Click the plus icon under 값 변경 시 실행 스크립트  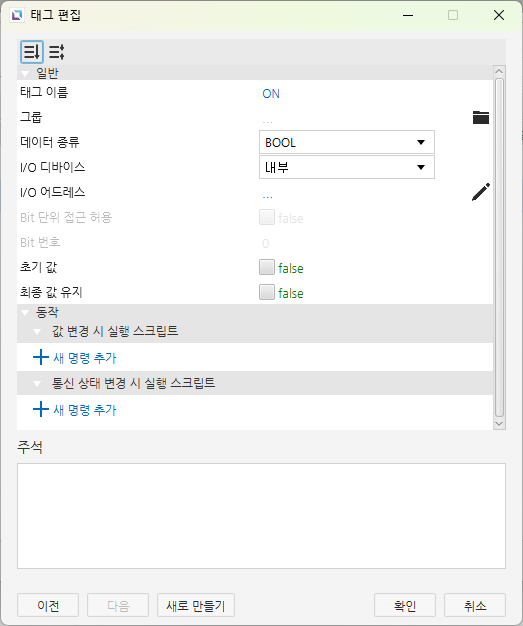[40, 357]
